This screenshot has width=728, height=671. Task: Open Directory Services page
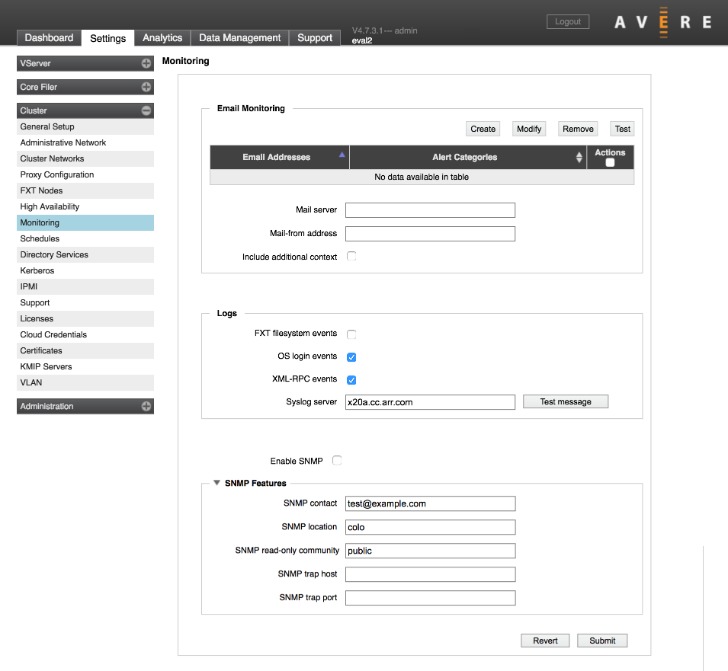[85, 255]
